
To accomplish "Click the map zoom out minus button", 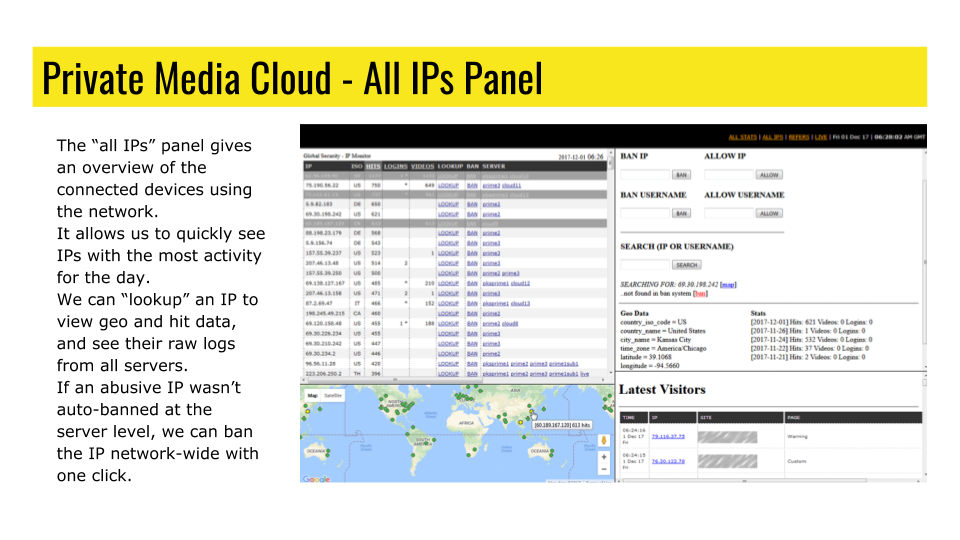I will coord(603,468).
